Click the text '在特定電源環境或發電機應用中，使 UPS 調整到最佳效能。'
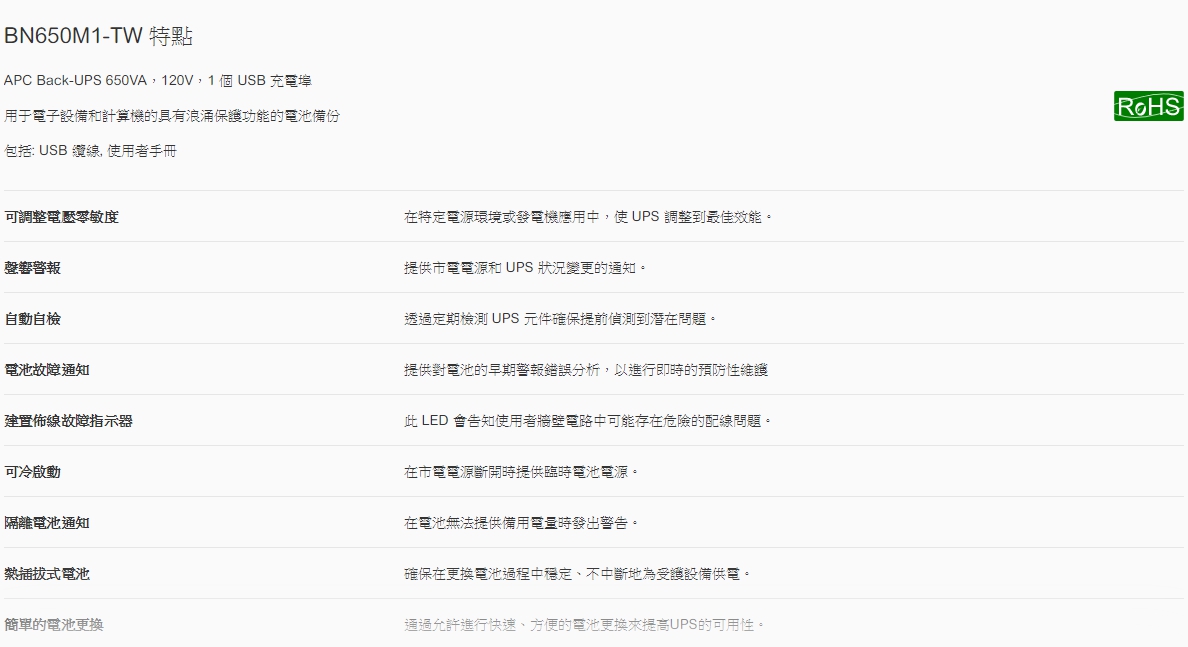 pos(589,217)
